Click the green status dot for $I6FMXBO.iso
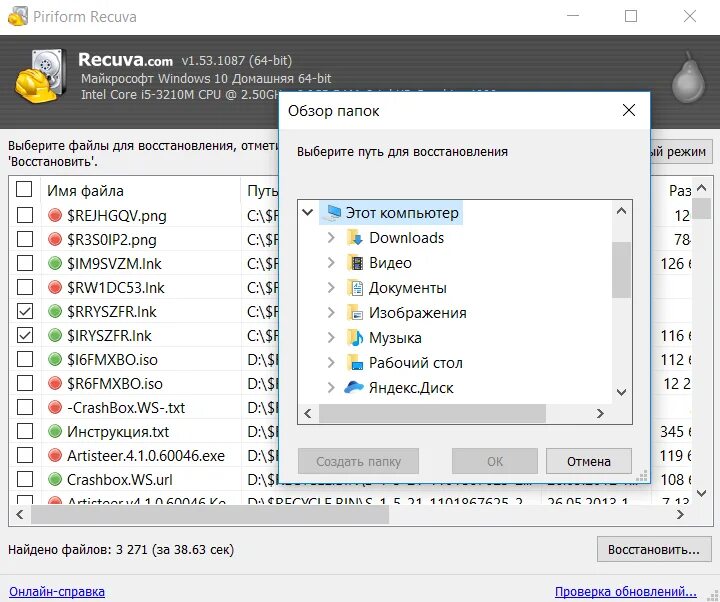This screenshot has height=602, width=720. [x=55, y=359]
